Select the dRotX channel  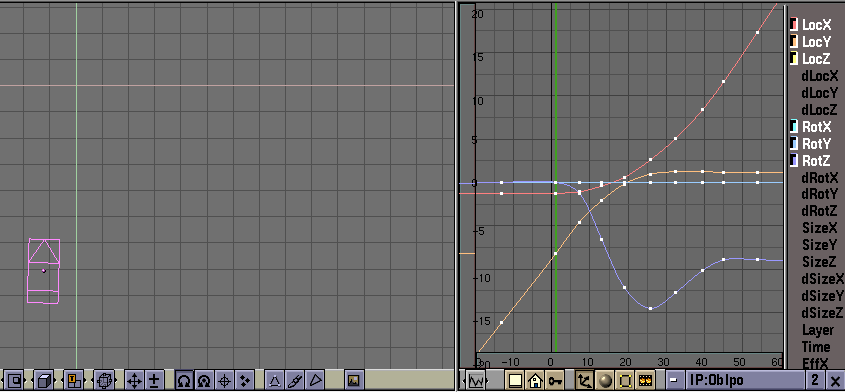coord(820,177)
